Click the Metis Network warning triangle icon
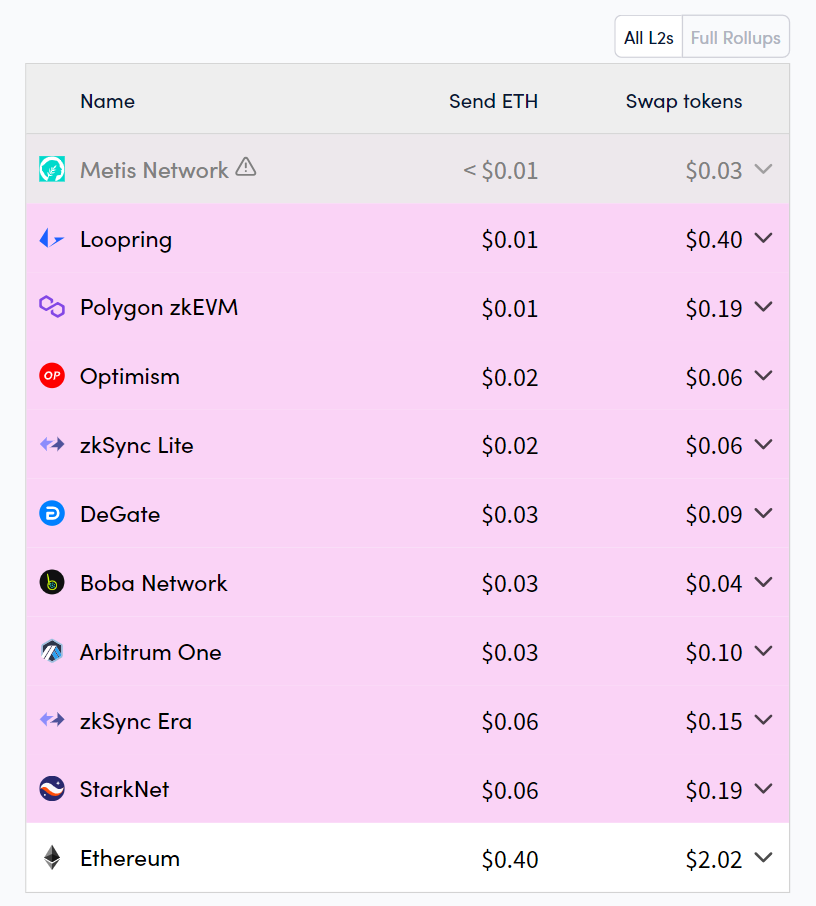The image size is (816, 906). point(246,168)
